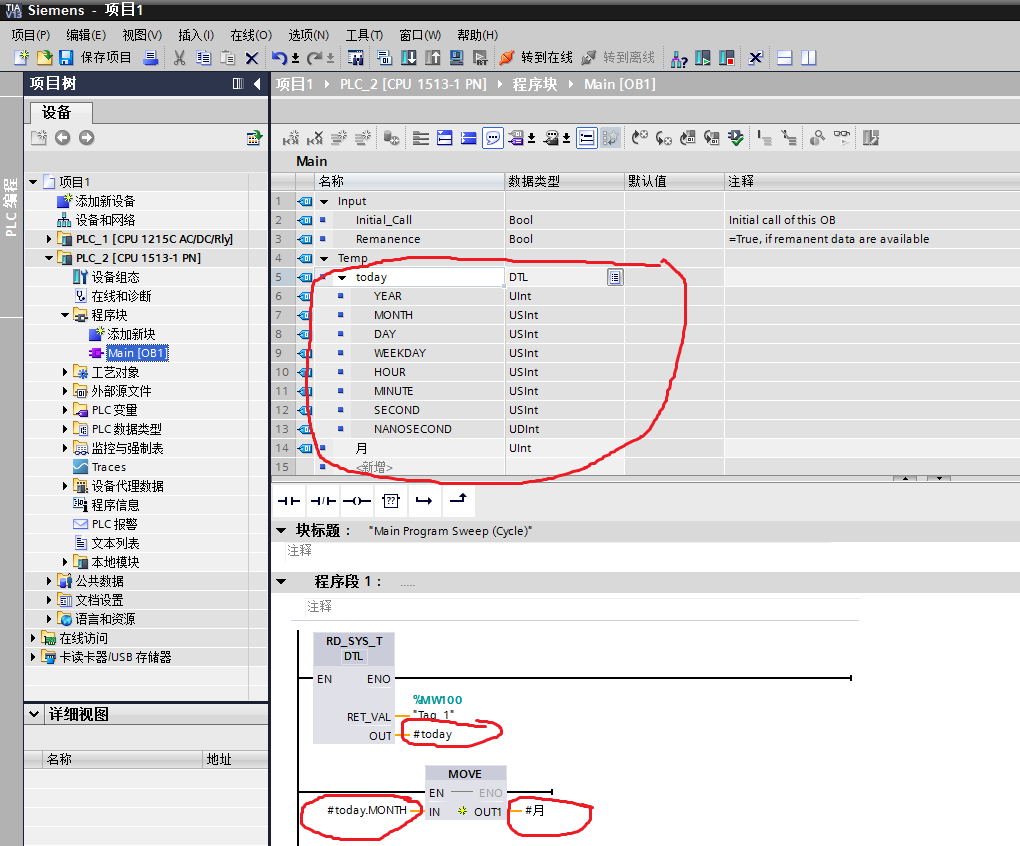
Task: Click the copy icon in toolbar
Action: click(204, 58)
